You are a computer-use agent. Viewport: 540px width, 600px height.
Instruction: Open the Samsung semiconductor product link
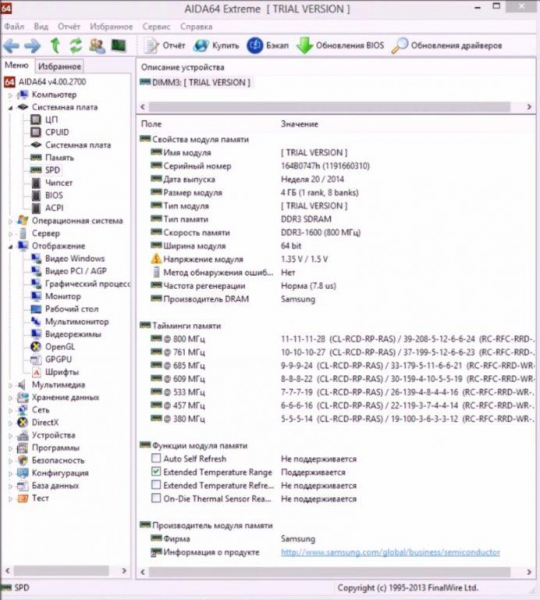coord(390,553)
